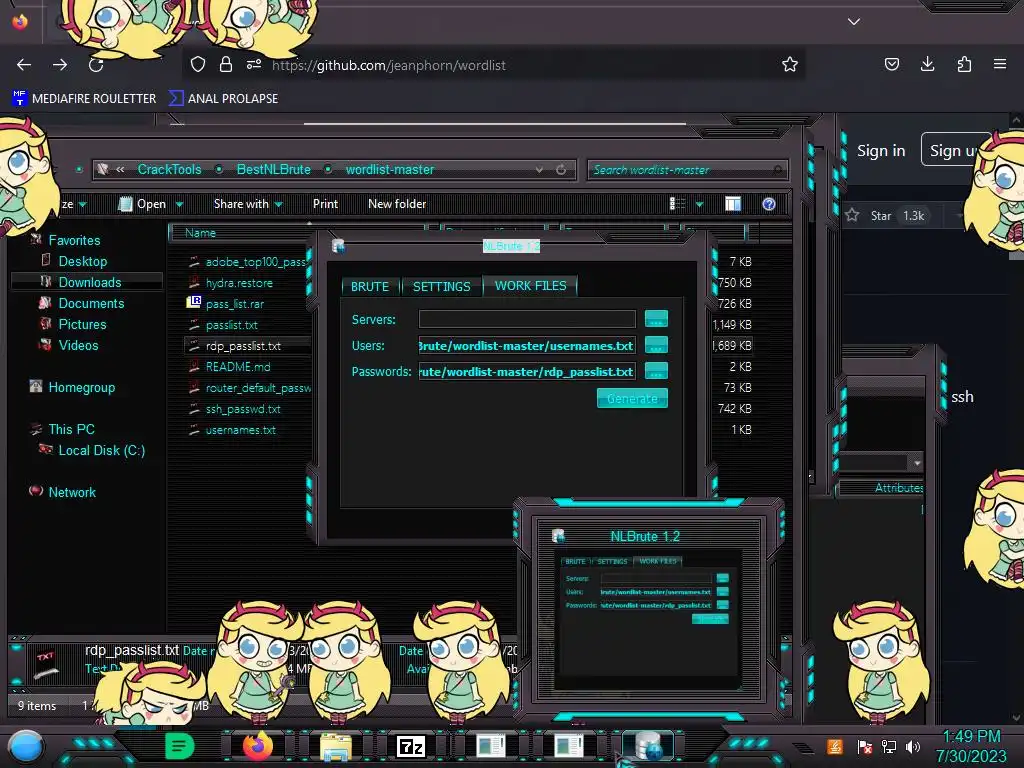This screenshot has width=1024, height=768.
Task: Open the Firefox hamburger menu
Action: (999, 64)
